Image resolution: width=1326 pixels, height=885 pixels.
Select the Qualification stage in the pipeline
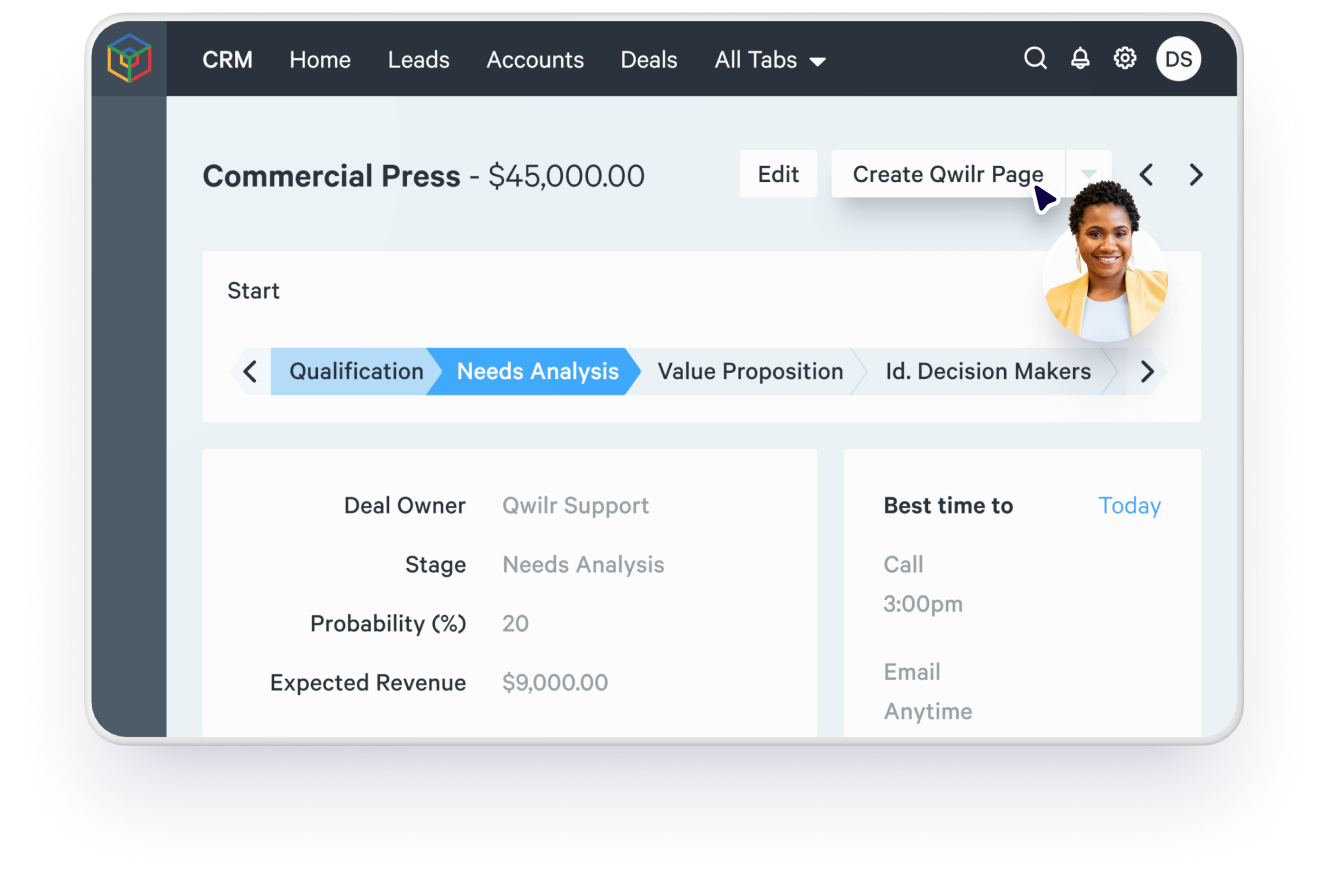click(x=355, y=371)
